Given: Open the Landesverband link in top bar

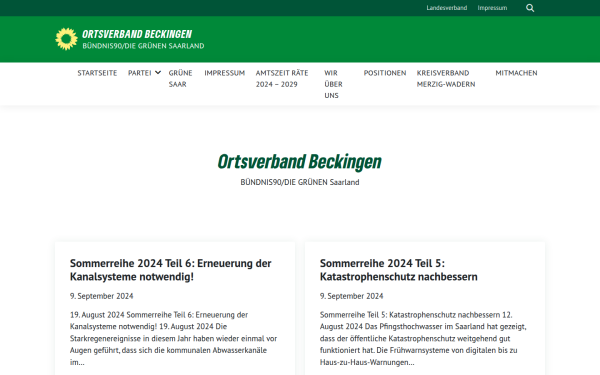Looking at the screenshot, I should 447,8.
